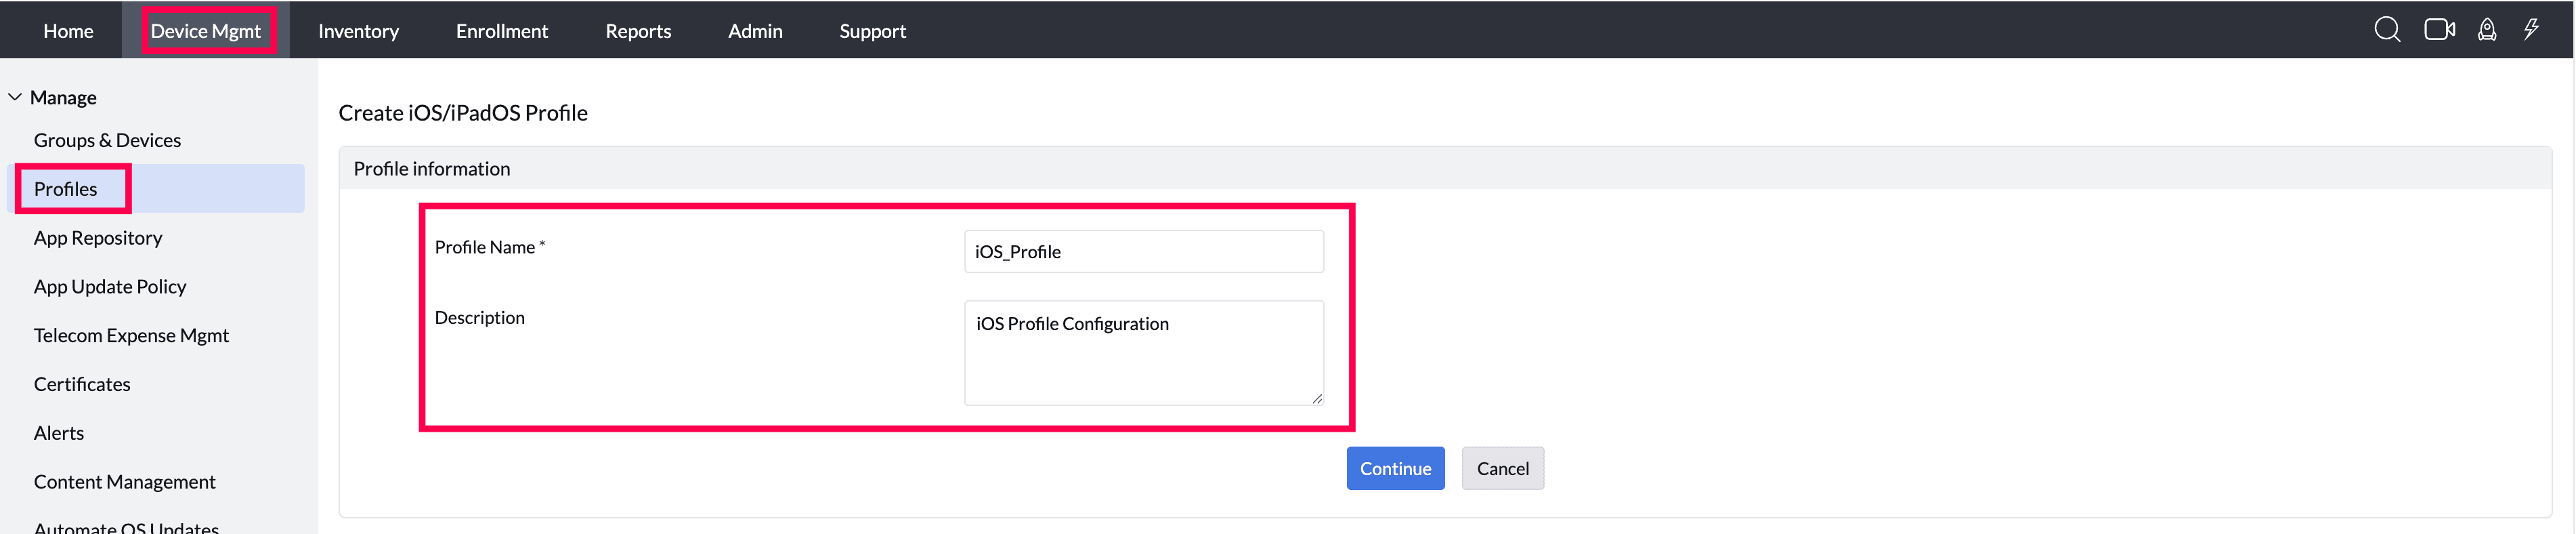Collapse the Manage section chevron
This screenshot has width=2576, height=534.
click(x=15, y=98)
